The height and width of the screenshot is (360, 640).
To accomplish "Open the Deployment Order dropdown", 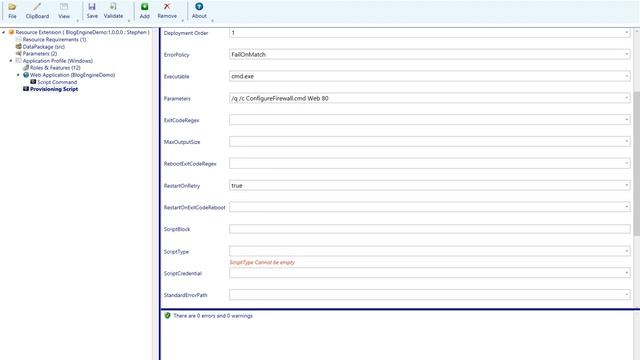I will (x=627, y=33).
